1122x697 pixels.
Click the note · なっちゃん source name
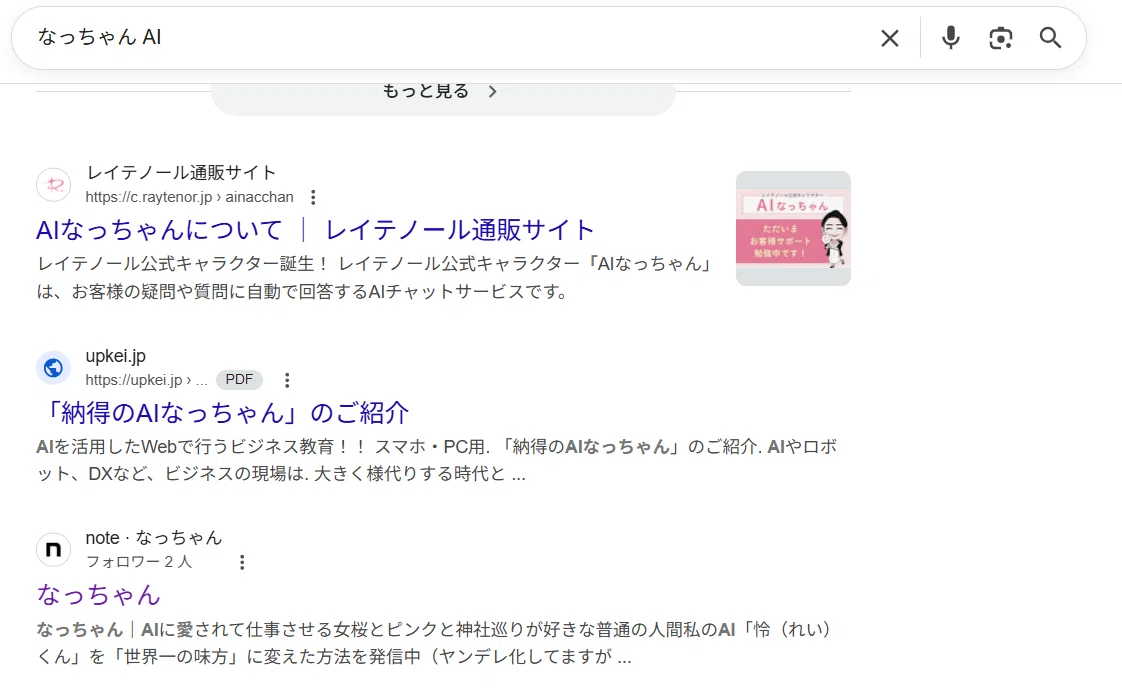(154, 537)
